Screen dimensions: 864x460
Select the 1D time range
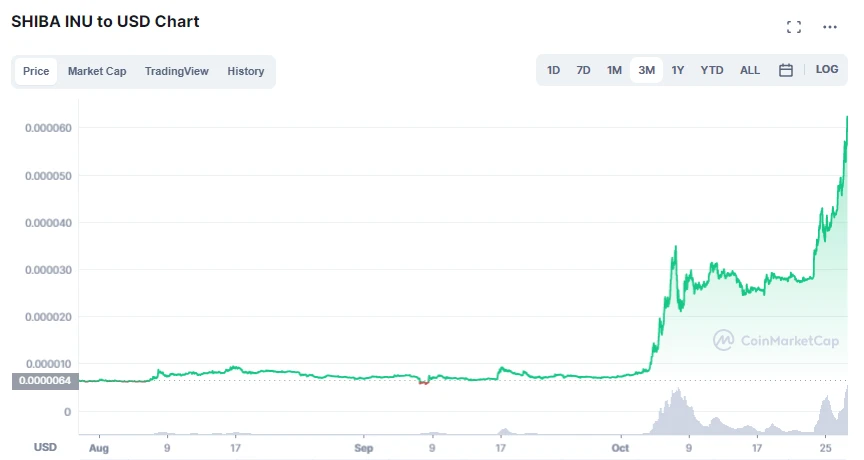[x=553, y=70]
